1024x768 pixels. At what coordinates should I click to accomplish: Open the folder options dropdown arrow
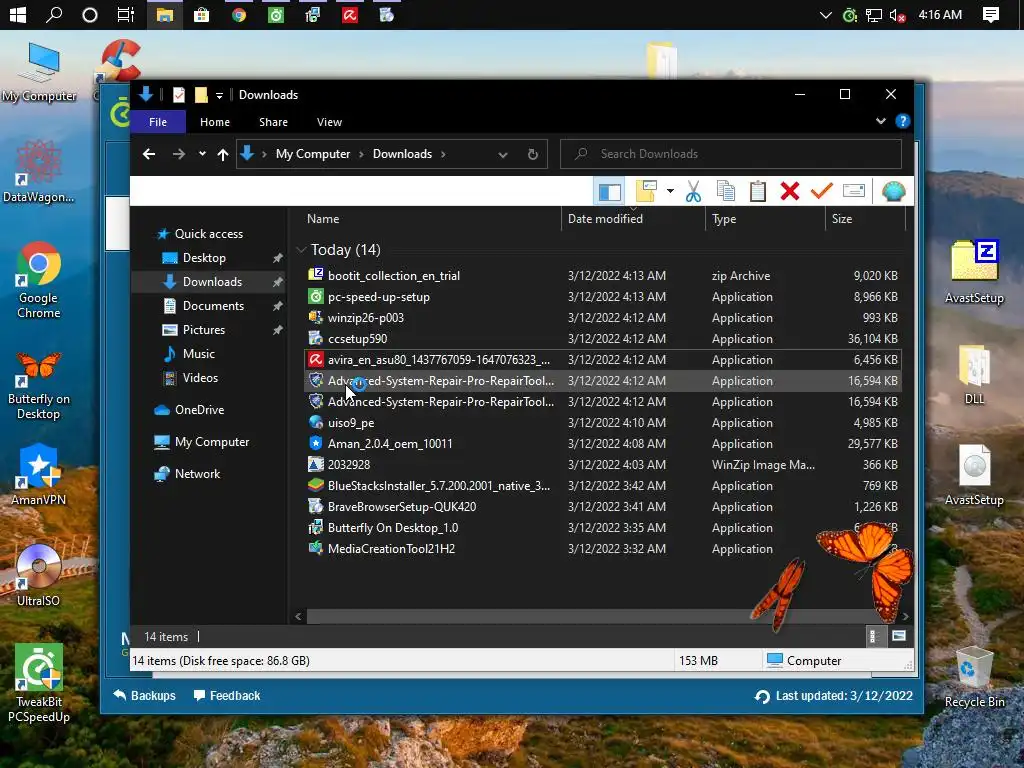pyautogui.click(x=670, y=191)
